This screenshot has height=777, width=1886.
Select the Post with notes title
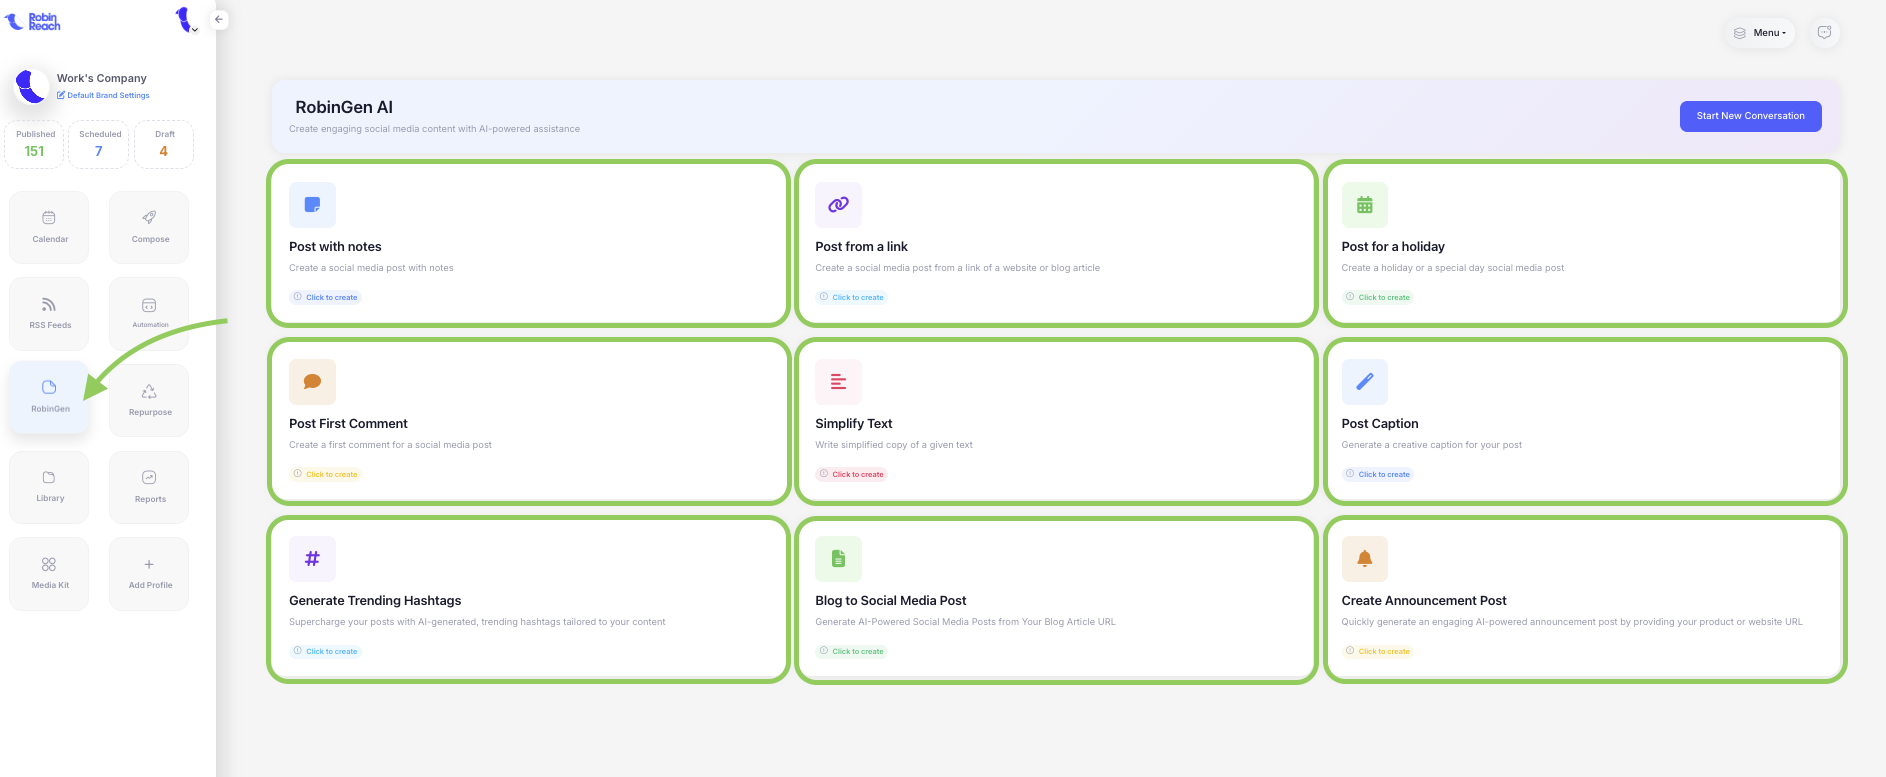[335, 247]
